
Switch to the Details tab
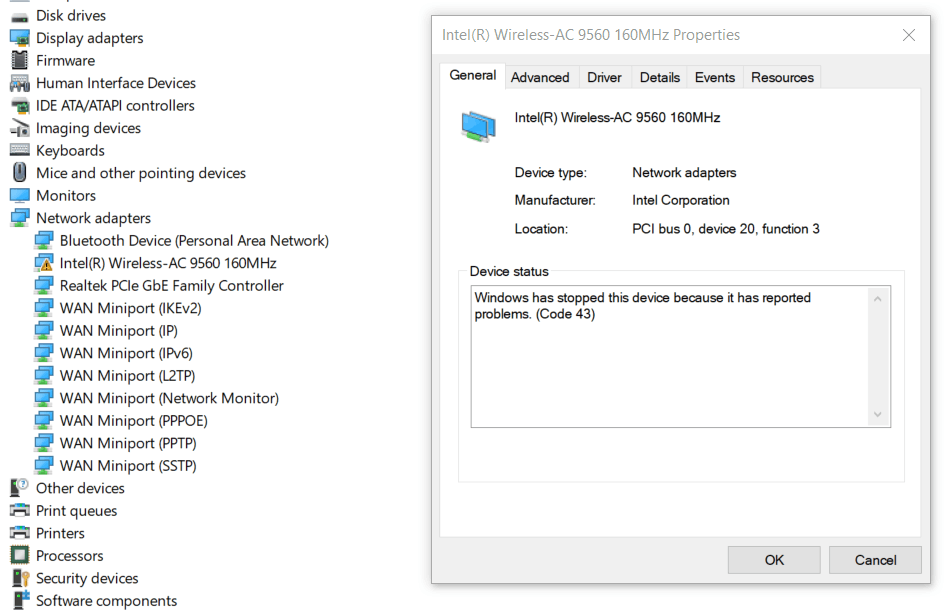point(660,77)
